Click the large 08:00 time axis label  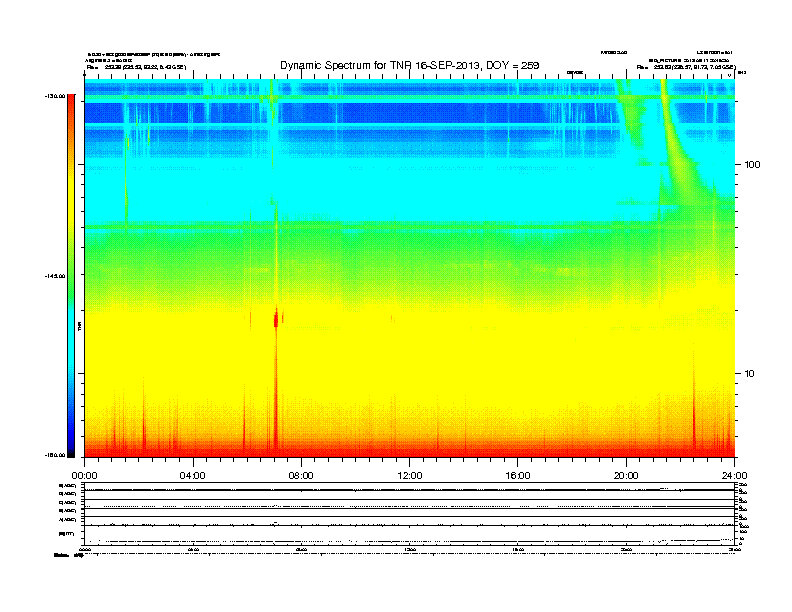pyautogui.click(x=301, y=476)
